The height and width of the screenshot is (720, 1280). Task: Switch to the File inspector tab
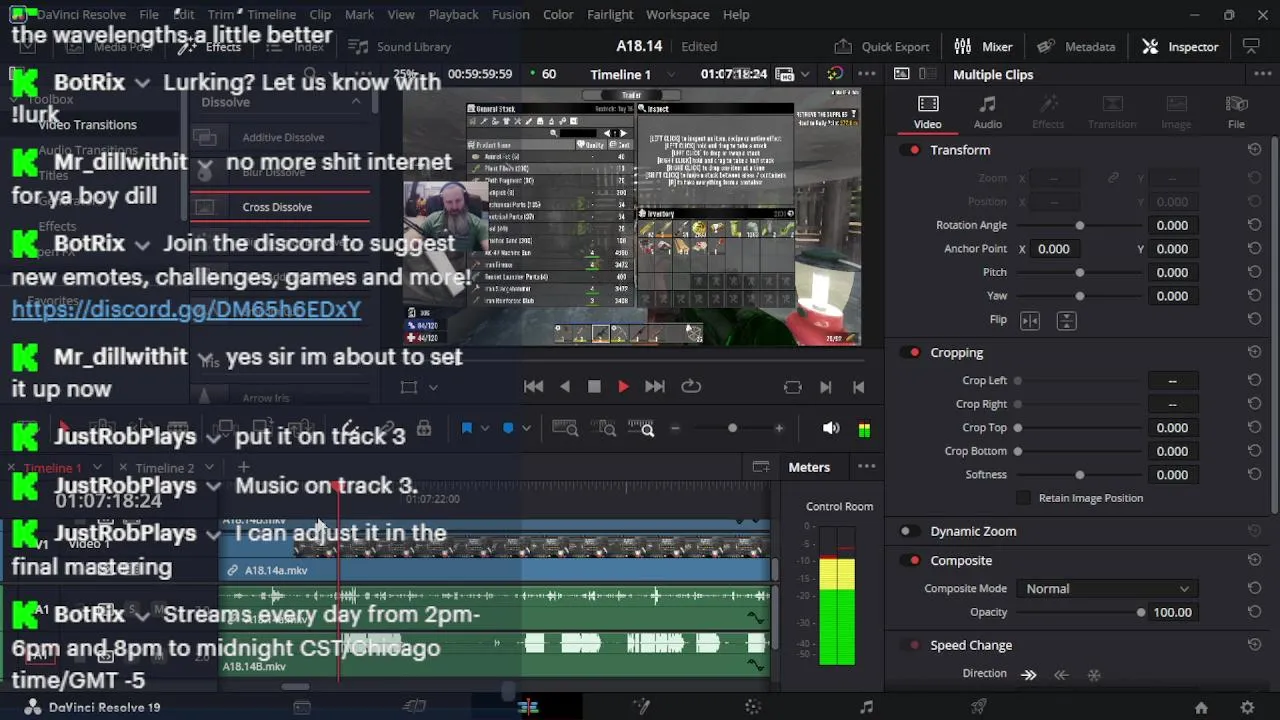[x=1236, y=112]
